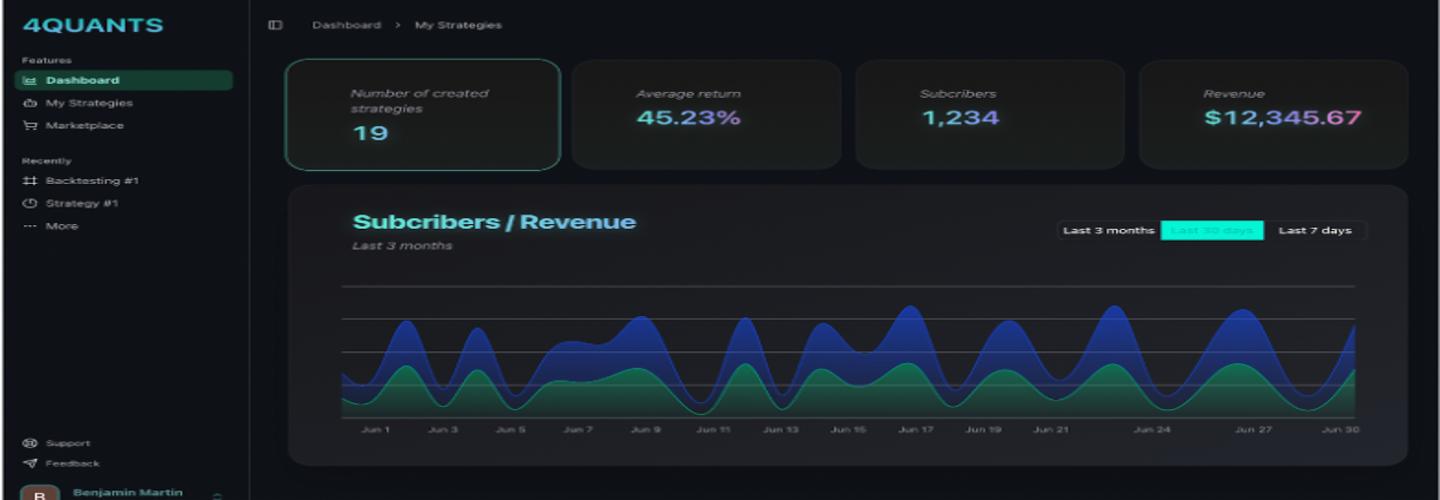Select the Last 7 days range

(x=1315, y=231)
